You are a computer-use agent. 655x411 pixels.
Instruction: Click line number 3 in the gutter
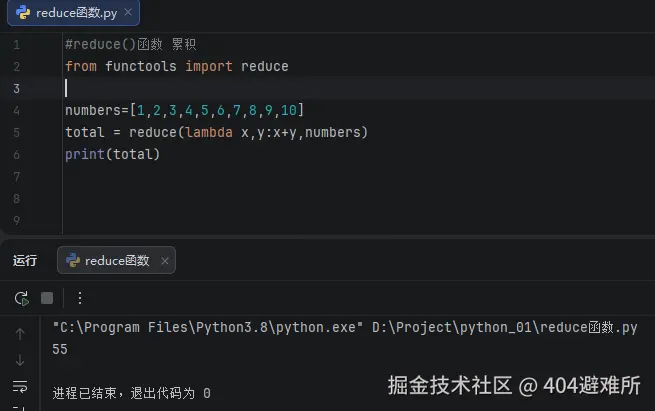[16, 88]
